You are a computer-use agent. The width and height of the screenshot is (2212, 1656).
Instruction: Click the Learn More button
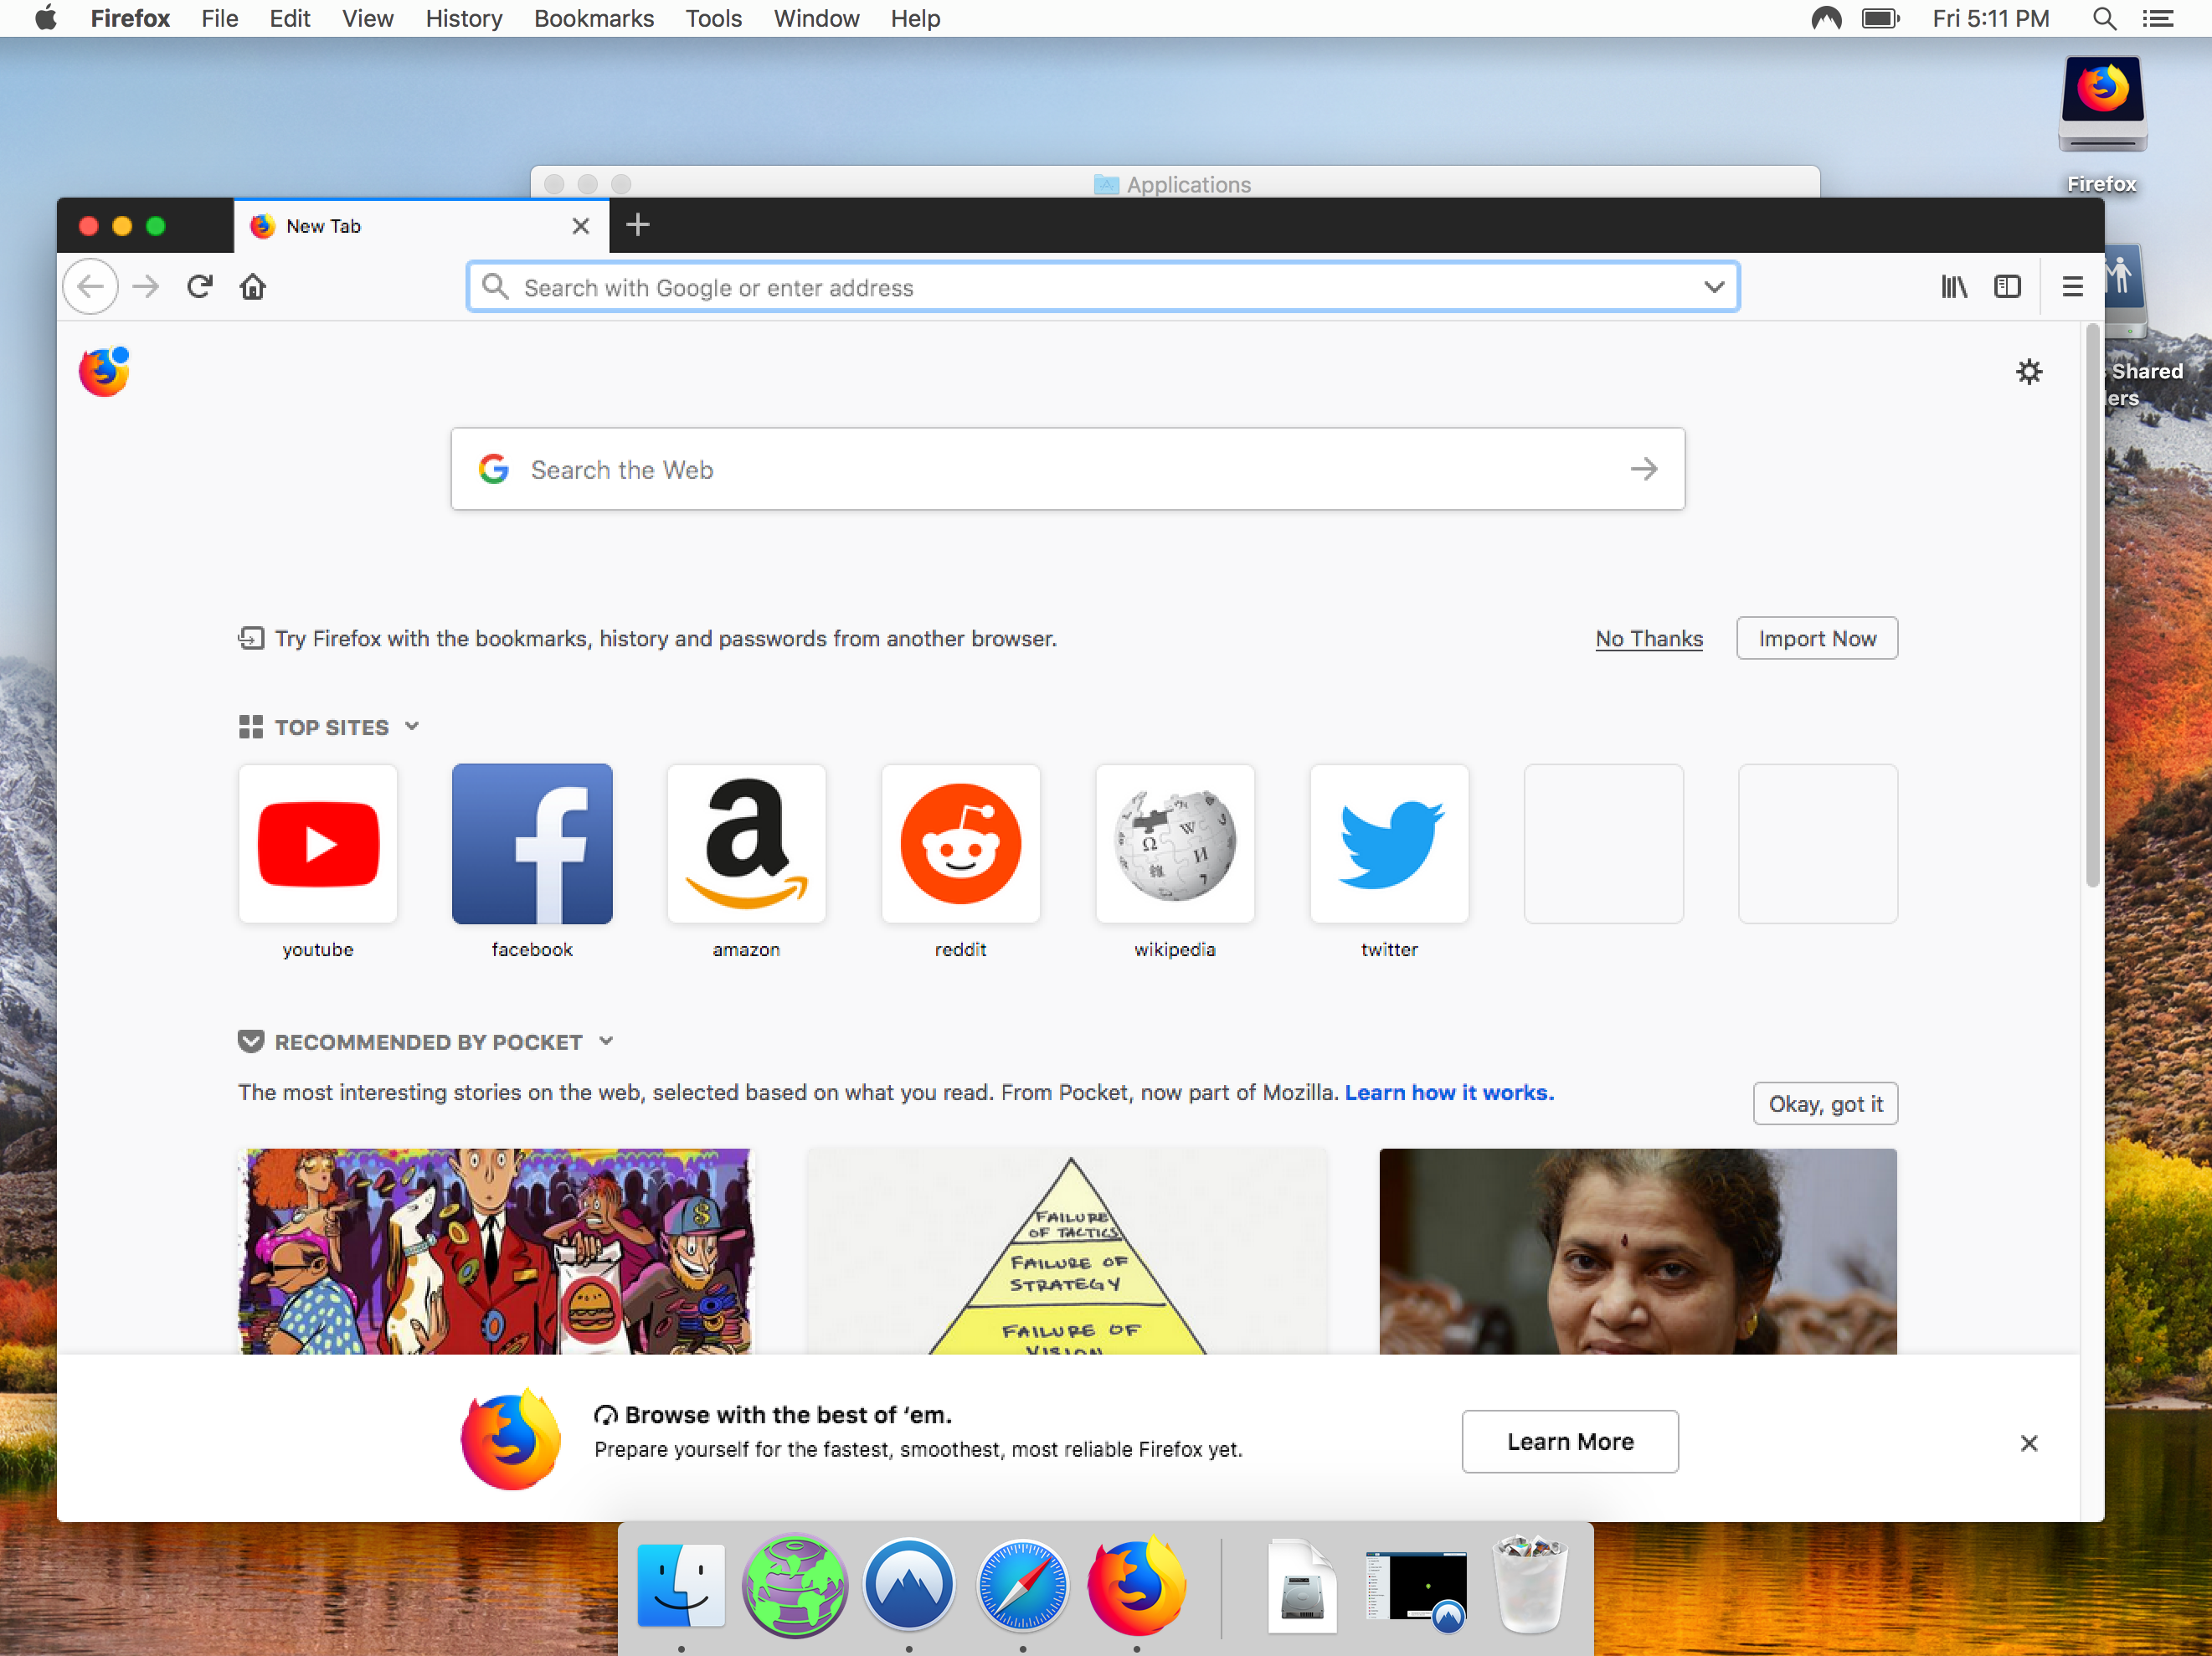[1570, 1441]
